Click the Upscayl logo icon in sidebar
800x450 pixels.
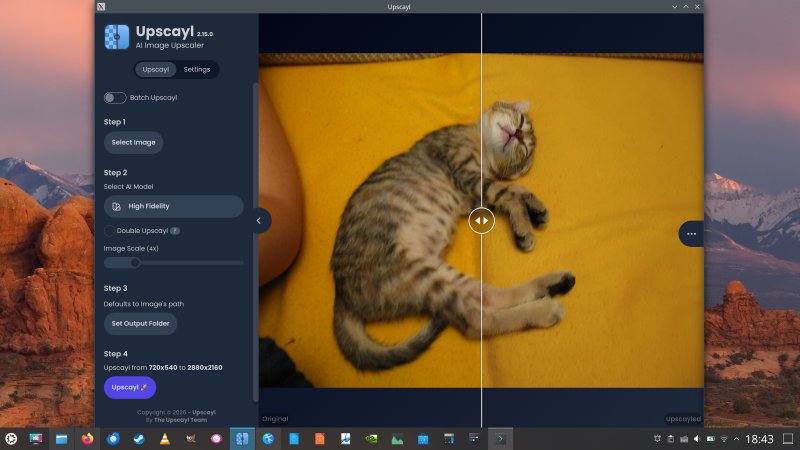(x=117, y=37)
